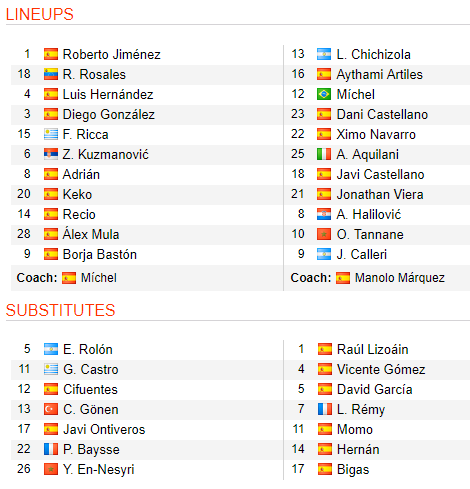This screenshot has height=489, width=470.
Task: Select Borja Bastón in the lineup
Action: [100, 254]
